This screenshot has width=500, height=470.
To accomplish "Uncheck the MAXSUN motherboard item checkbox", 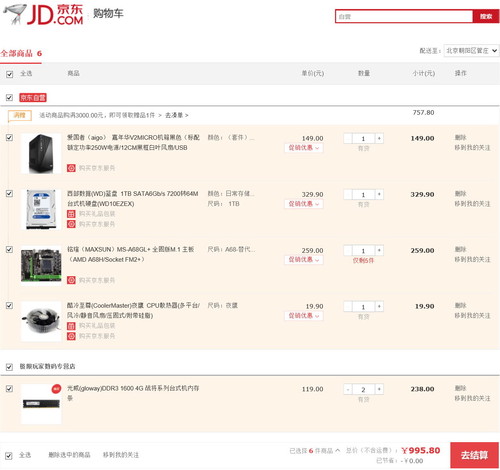I will [9, 249].
